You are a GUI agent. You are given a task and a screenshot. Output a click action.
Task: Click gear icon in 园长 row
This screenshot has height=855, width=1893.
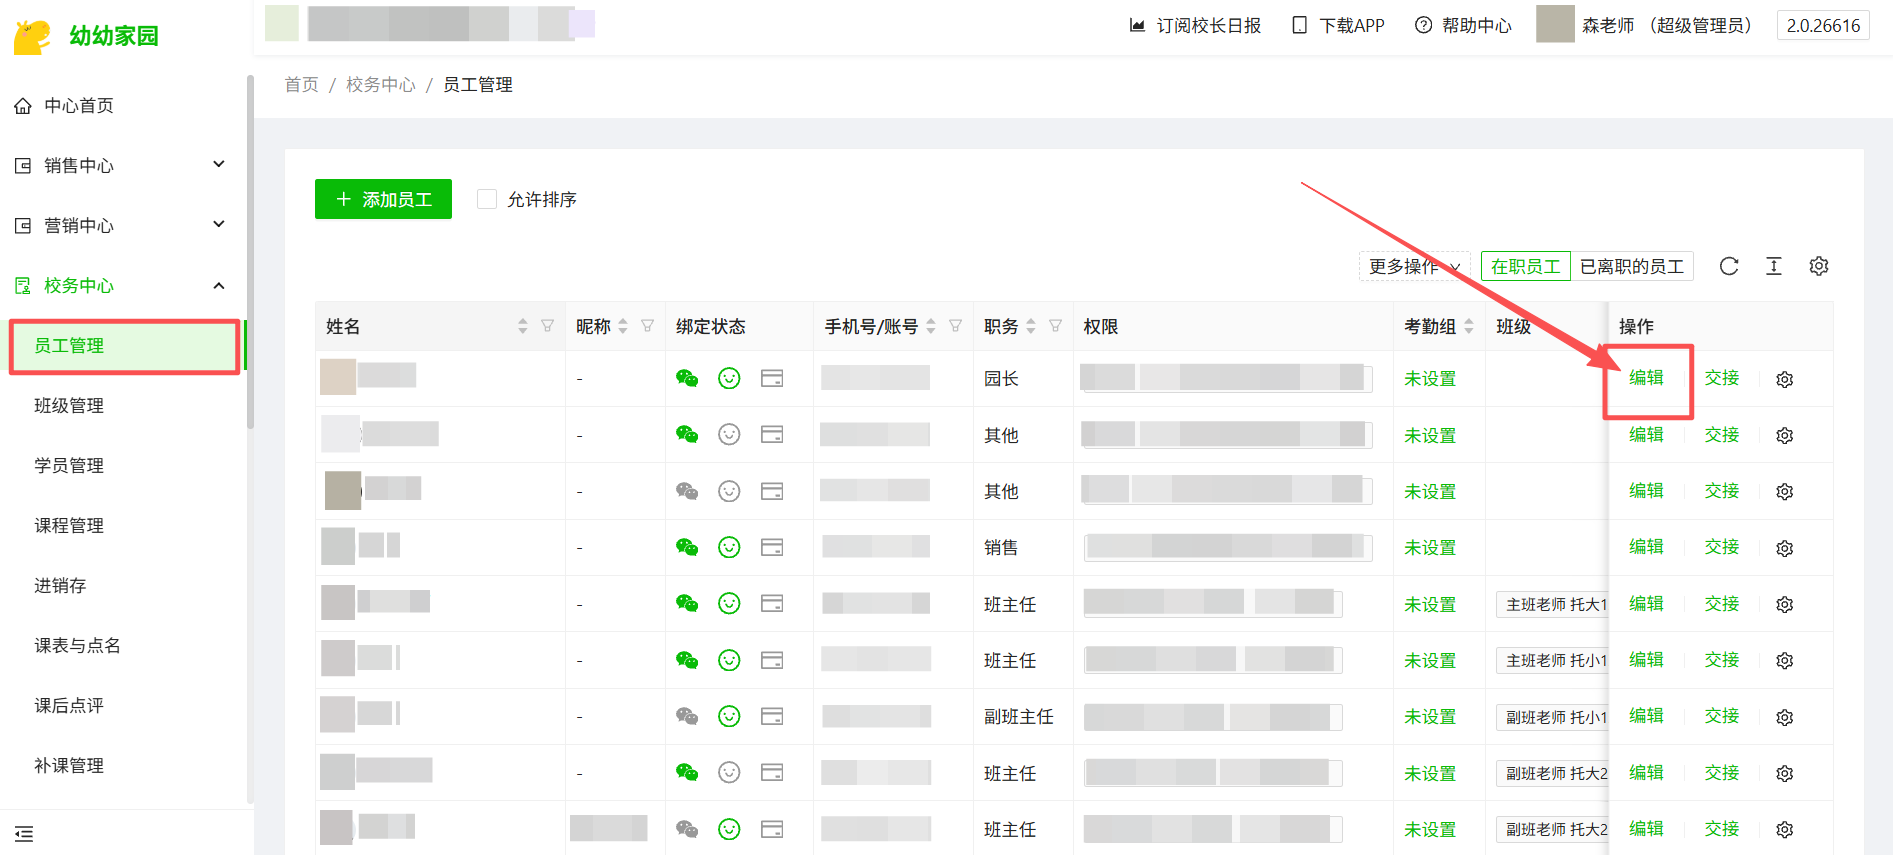click(1784, 379)
